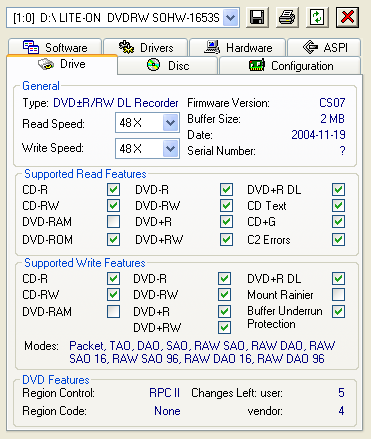371x439 pixels.
Task: Toggle DVD+RW read feature checkbox
Action: (226, 239)
